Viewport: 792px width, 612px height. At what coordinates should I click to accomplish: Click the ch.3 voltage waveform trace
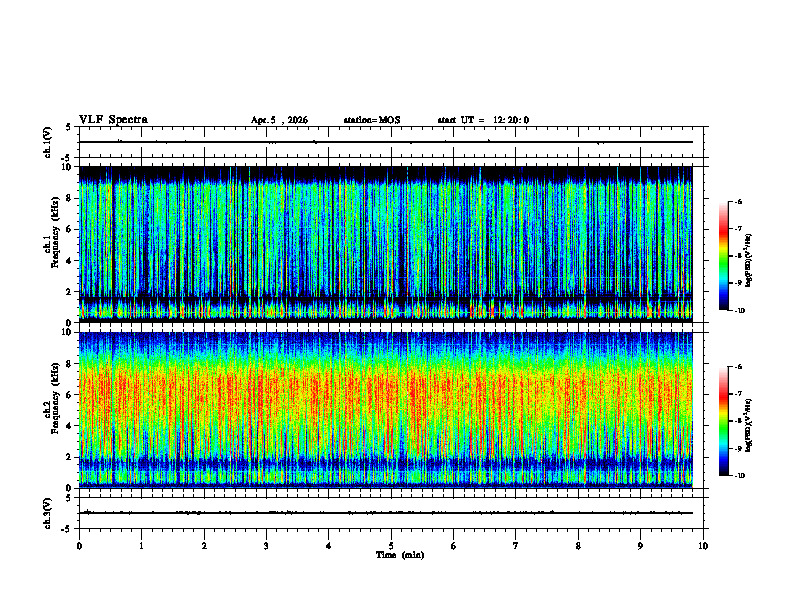pyautogui.click(x=386, y=513)
